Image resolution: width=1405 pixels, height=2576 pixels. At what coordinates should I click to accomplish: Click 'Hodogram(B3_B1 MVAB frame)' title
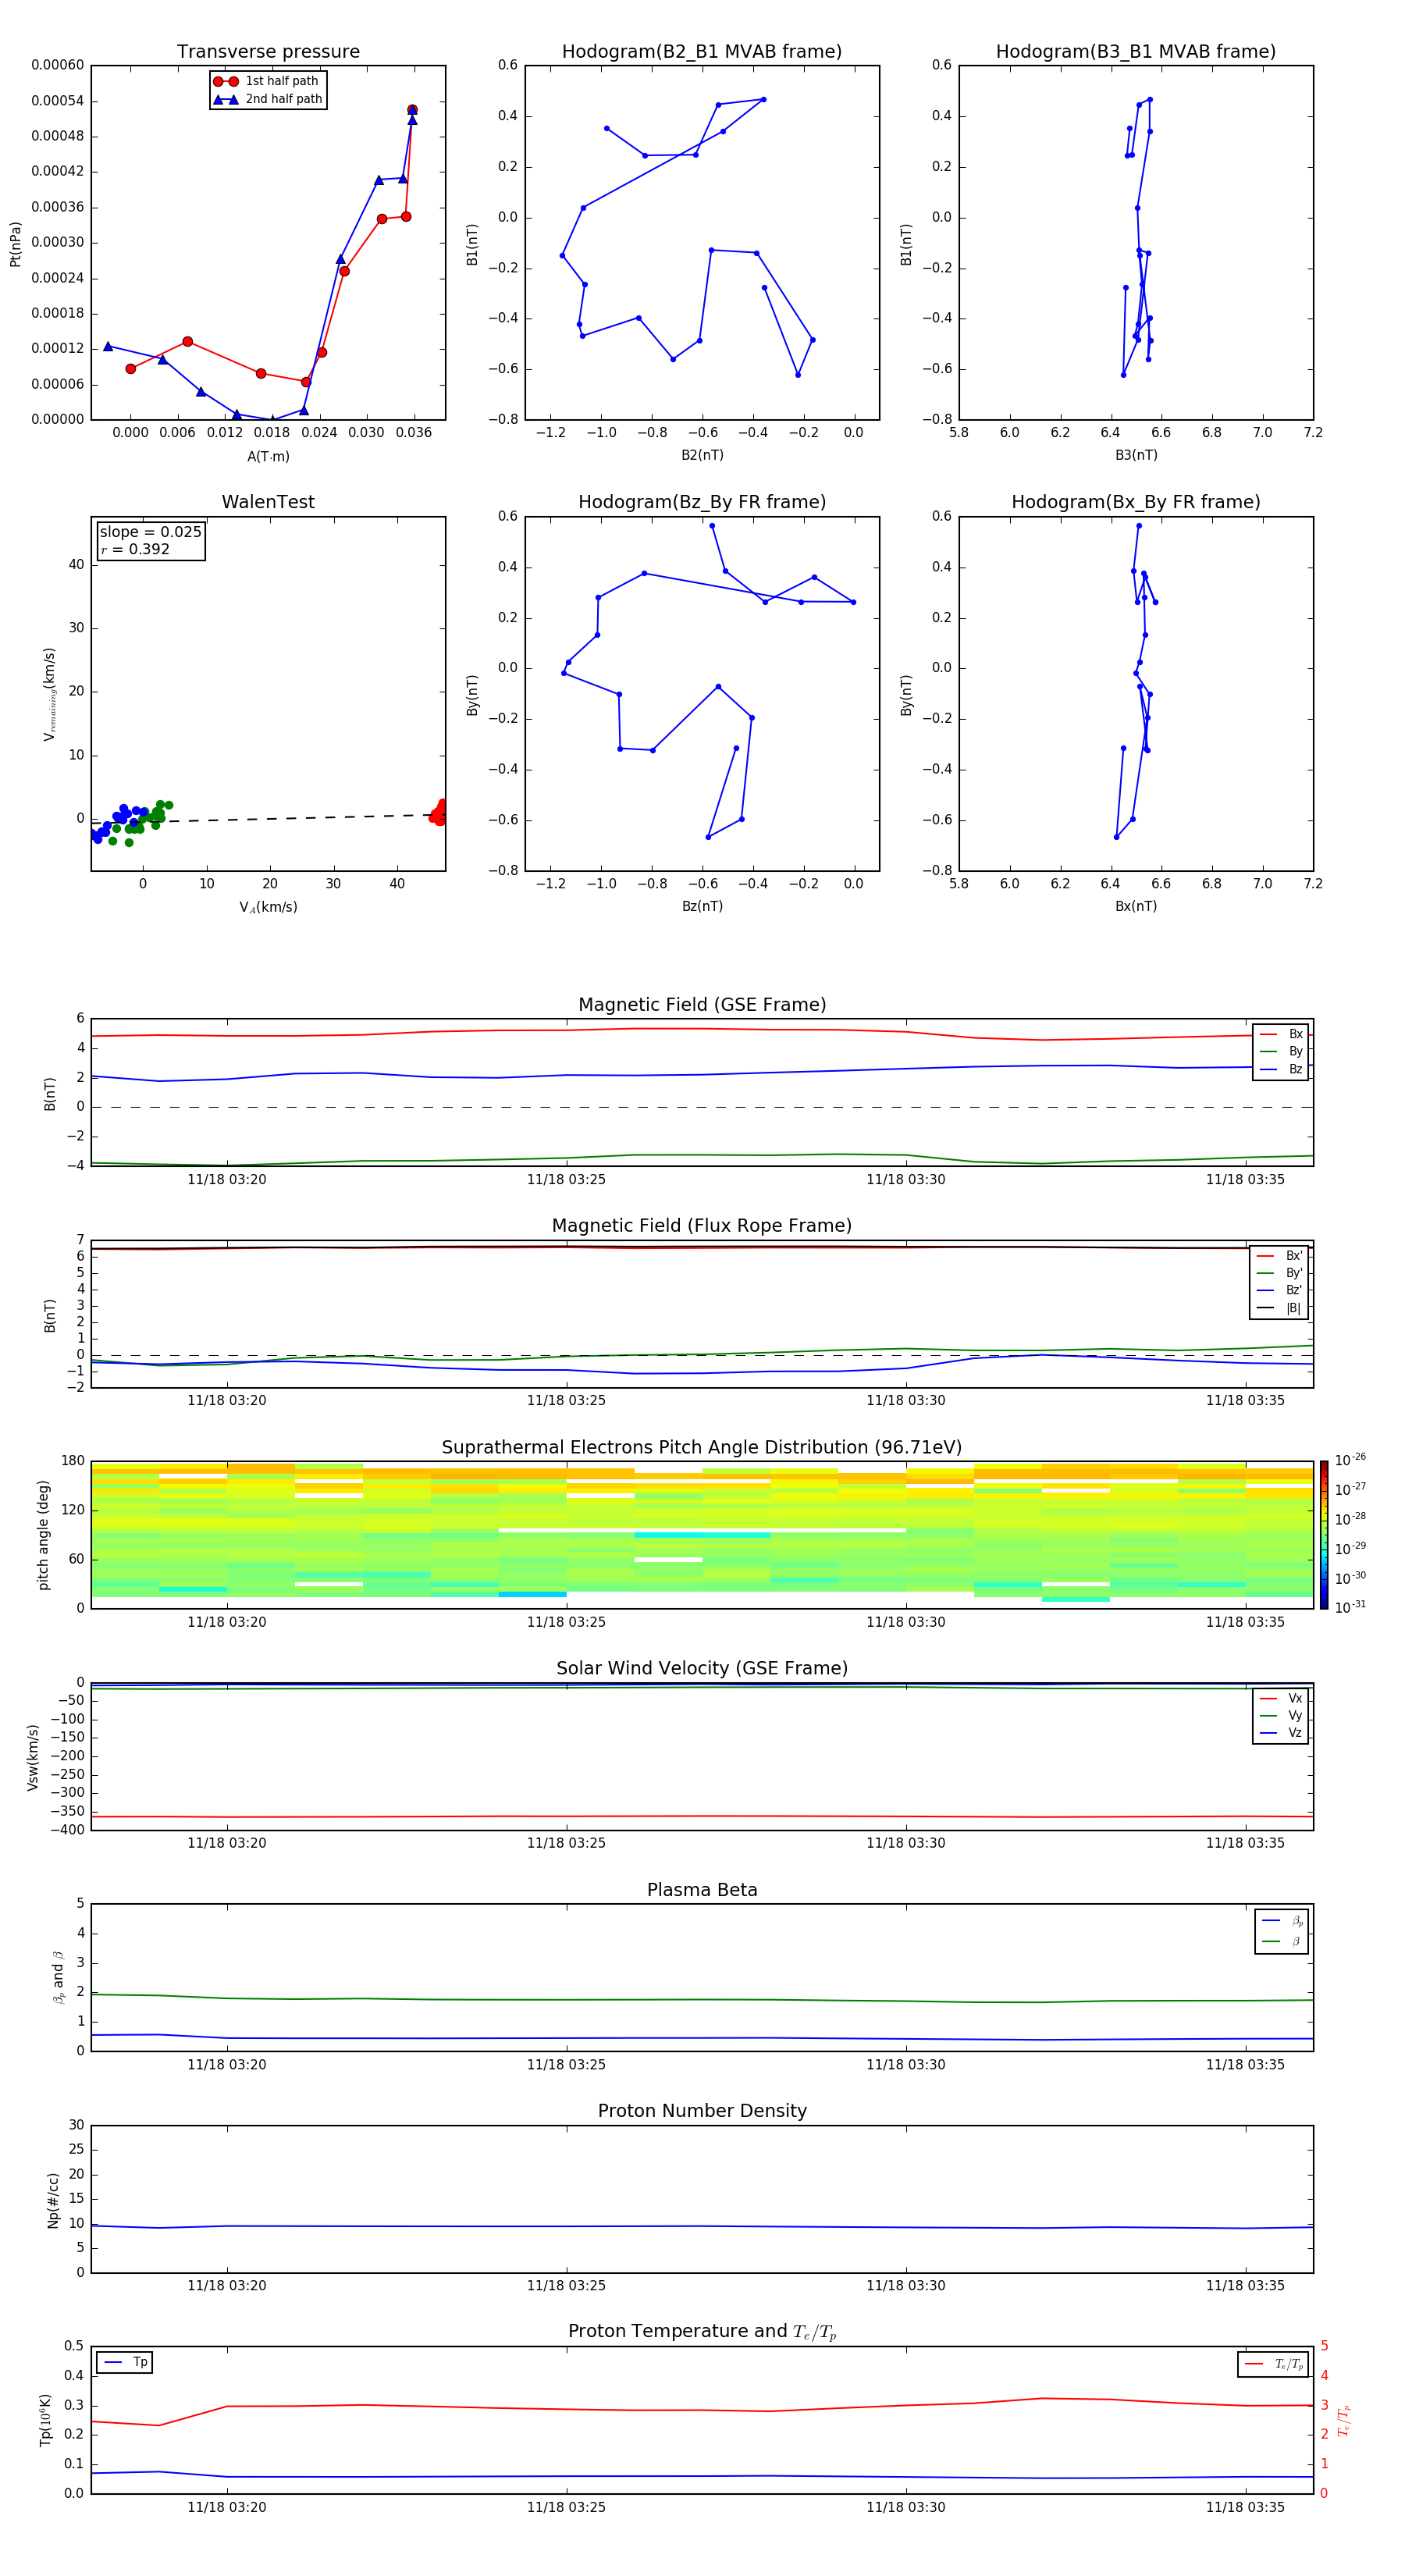(x=1136, y=52)
